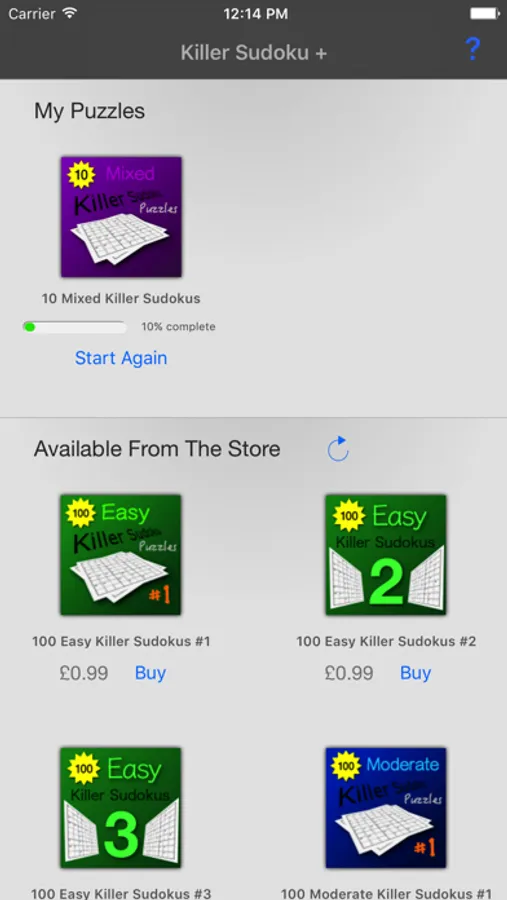Select the Easy Killer Sudokus 3 cover image
The height and width of the screenshot is (900, 507).
click(x=121, y=808)
